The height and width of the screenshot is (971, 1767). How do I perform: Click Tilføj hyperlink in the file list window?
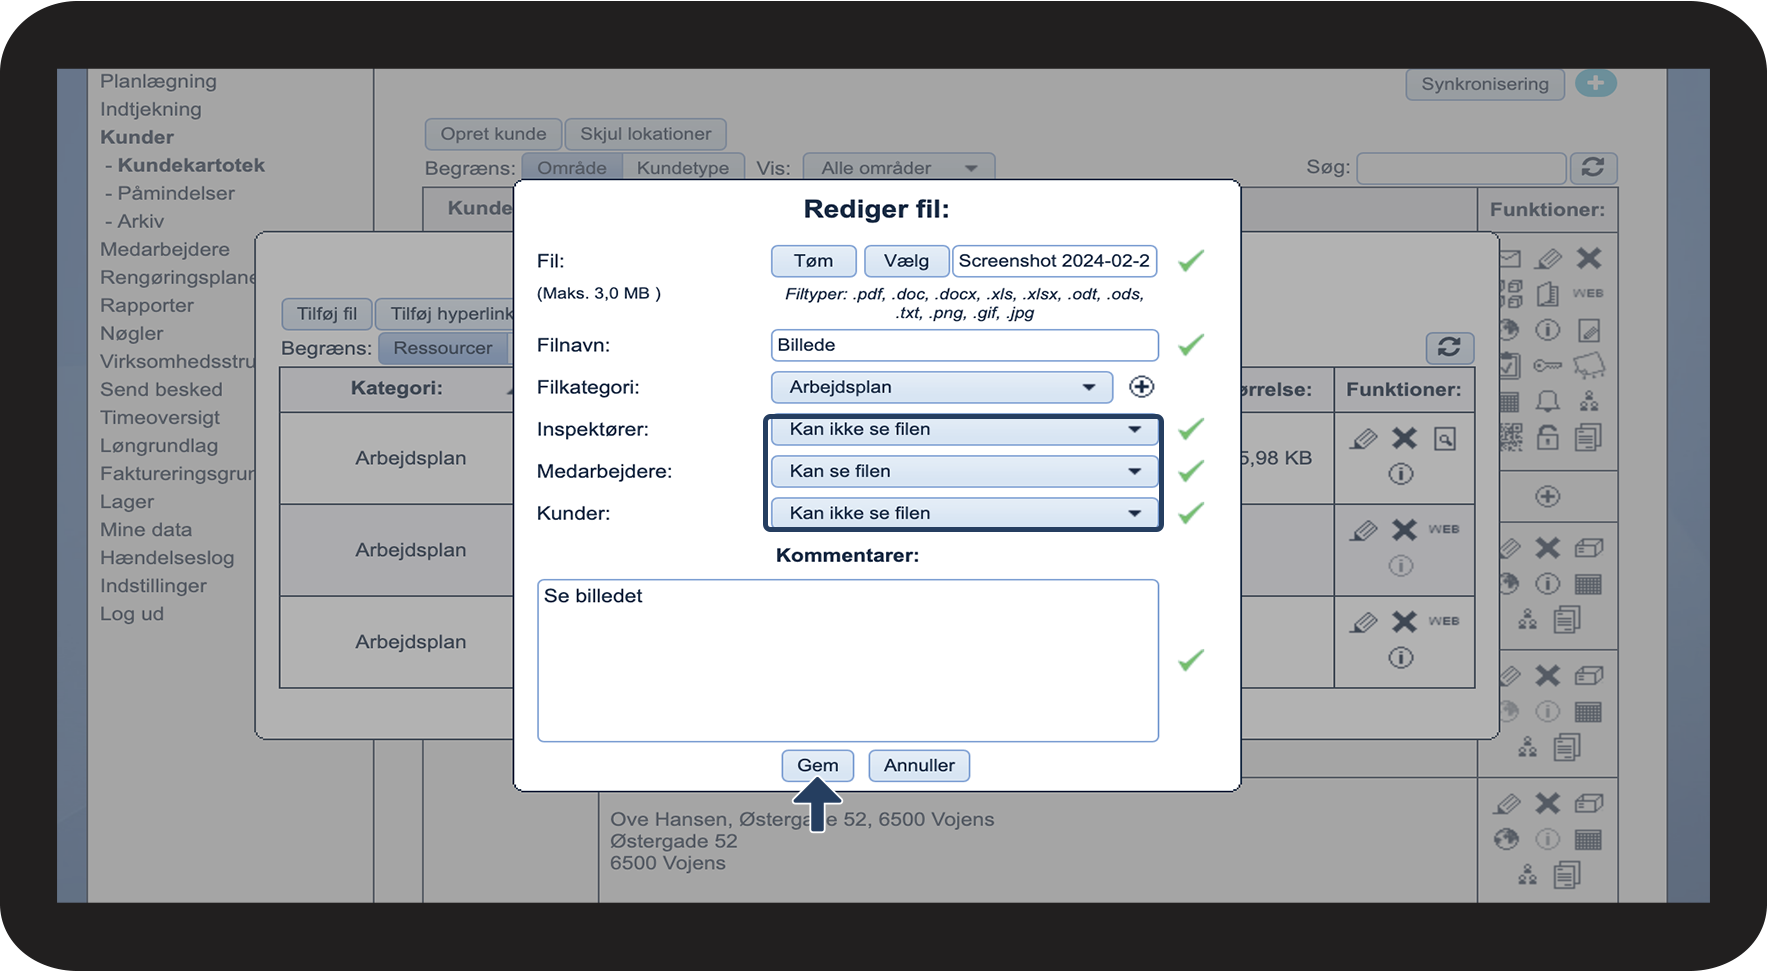[x=446, y=314]
